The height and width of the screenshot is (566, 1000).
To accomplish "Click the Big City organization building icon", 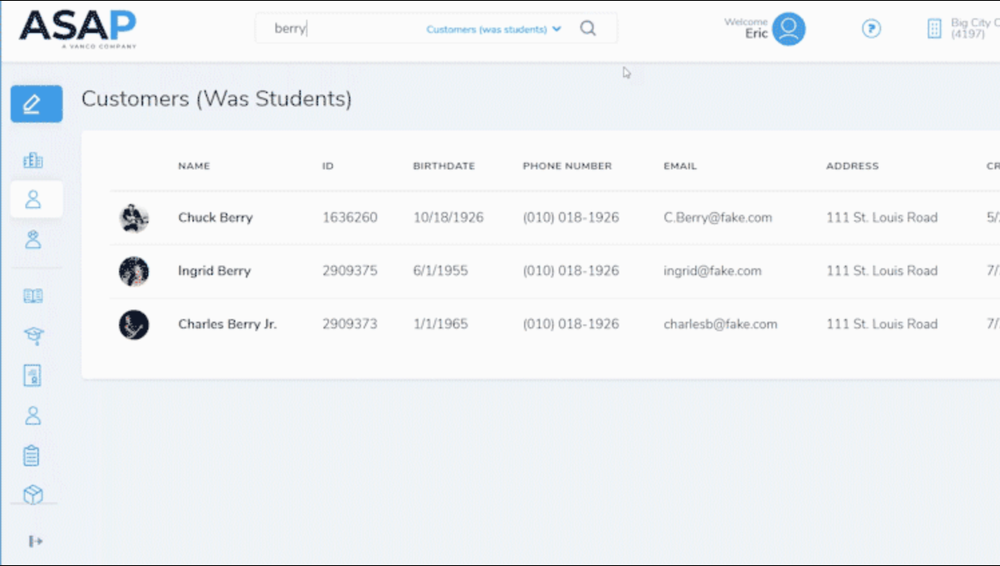I will (x=934, y=29).
